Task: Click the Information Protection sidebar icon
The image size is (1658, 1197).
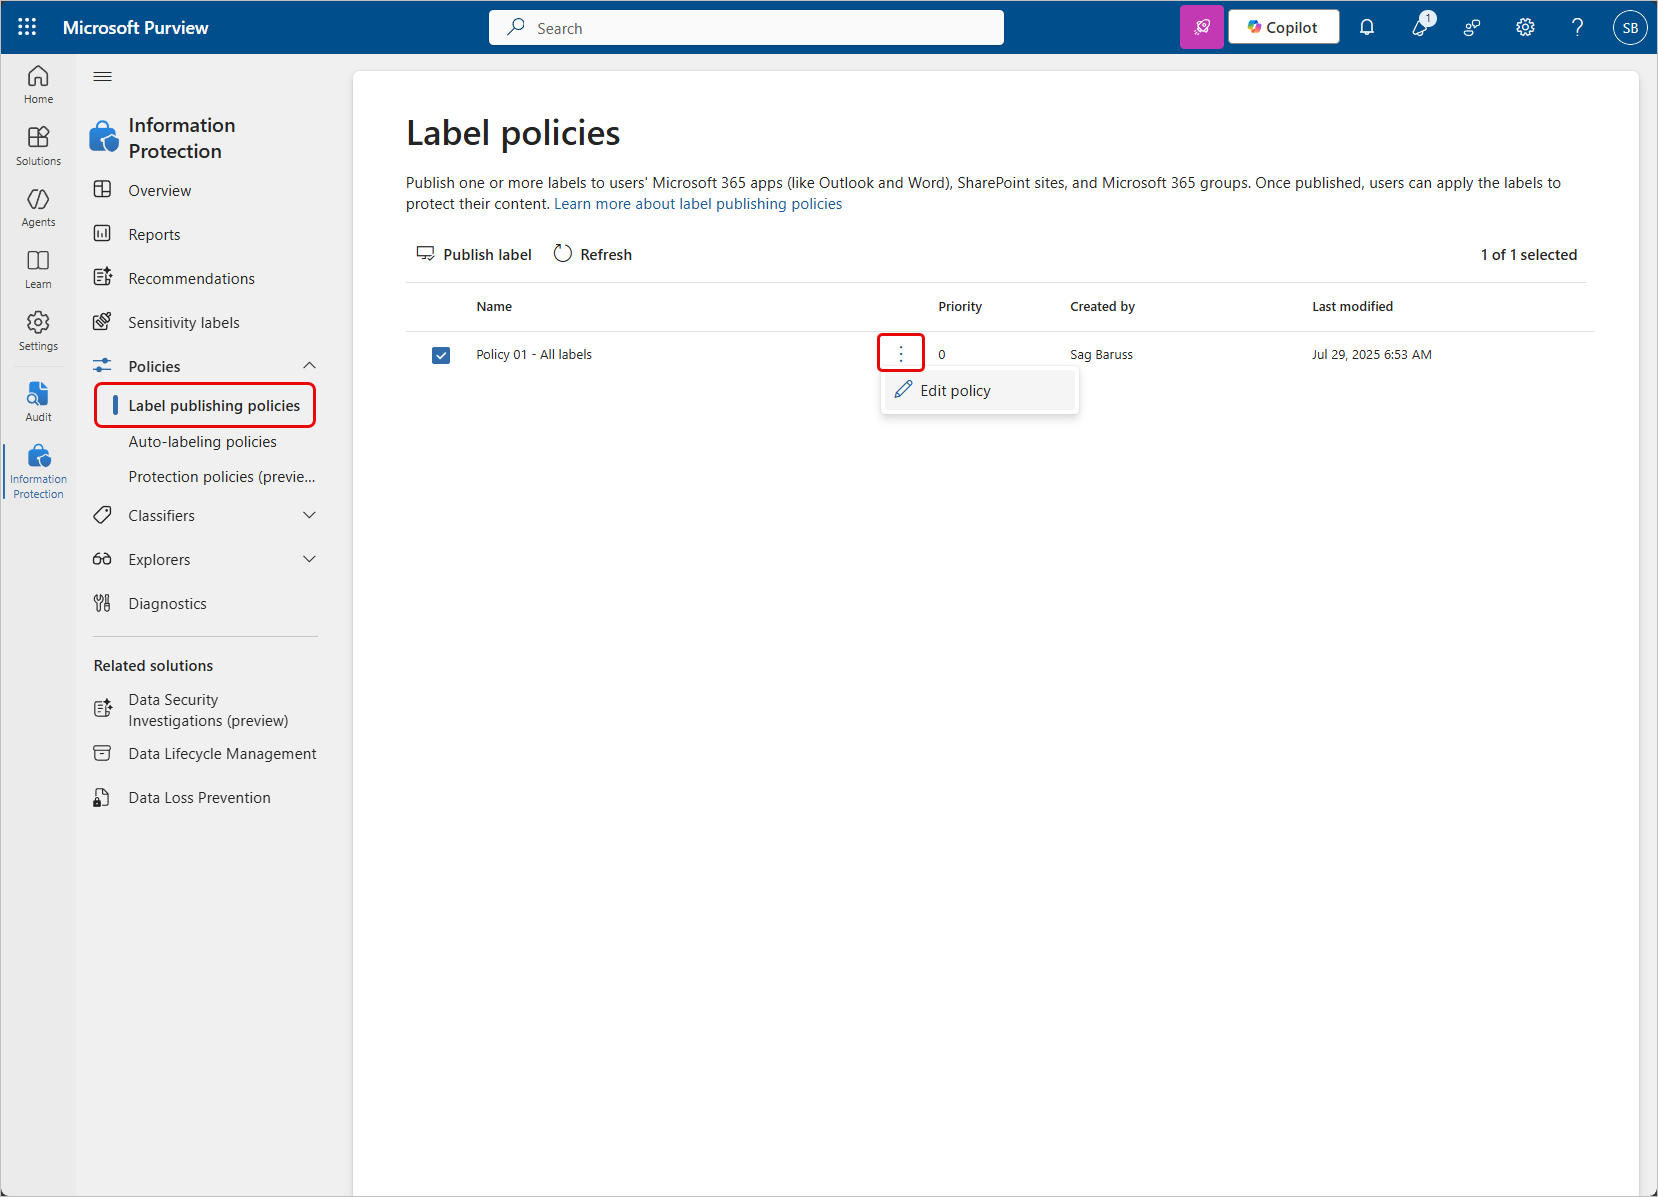Action: [38, 466]
